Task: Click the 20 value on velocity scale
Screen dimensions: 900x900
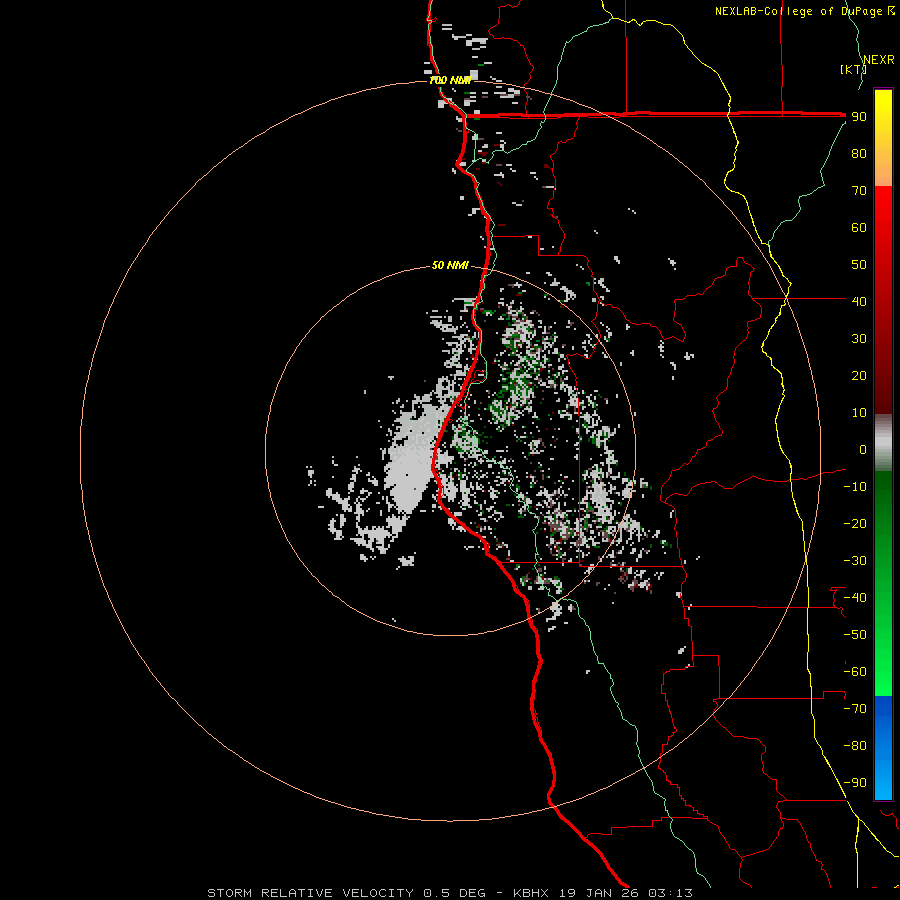Action: [x=859, y=375]
